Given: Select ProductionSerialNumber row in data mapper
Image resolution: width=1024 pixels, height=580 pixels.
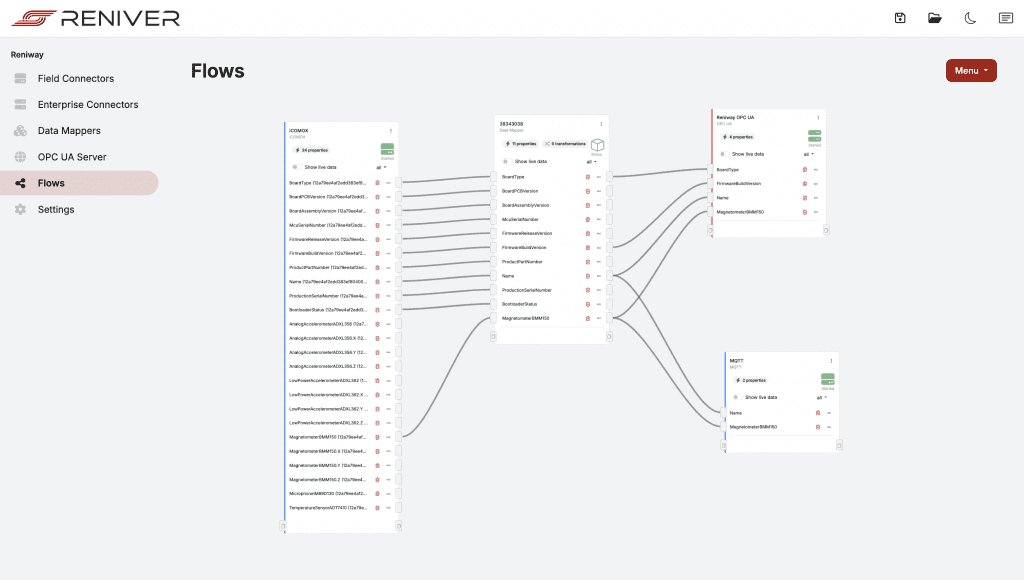Looking at the screenshot, I should [x=550, y=290].
